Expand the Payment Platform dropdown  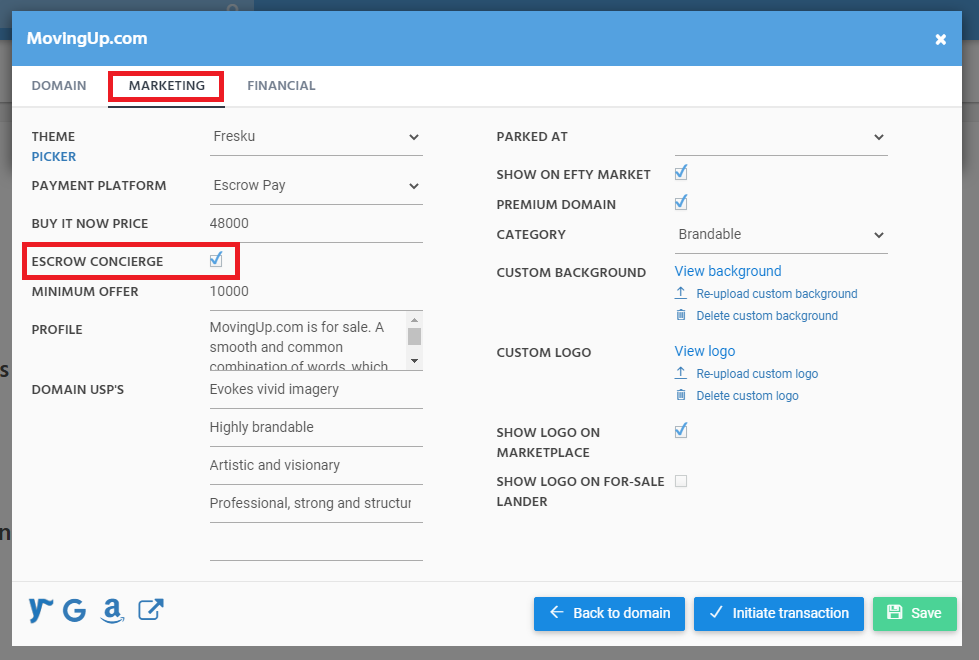click(316, 185)
